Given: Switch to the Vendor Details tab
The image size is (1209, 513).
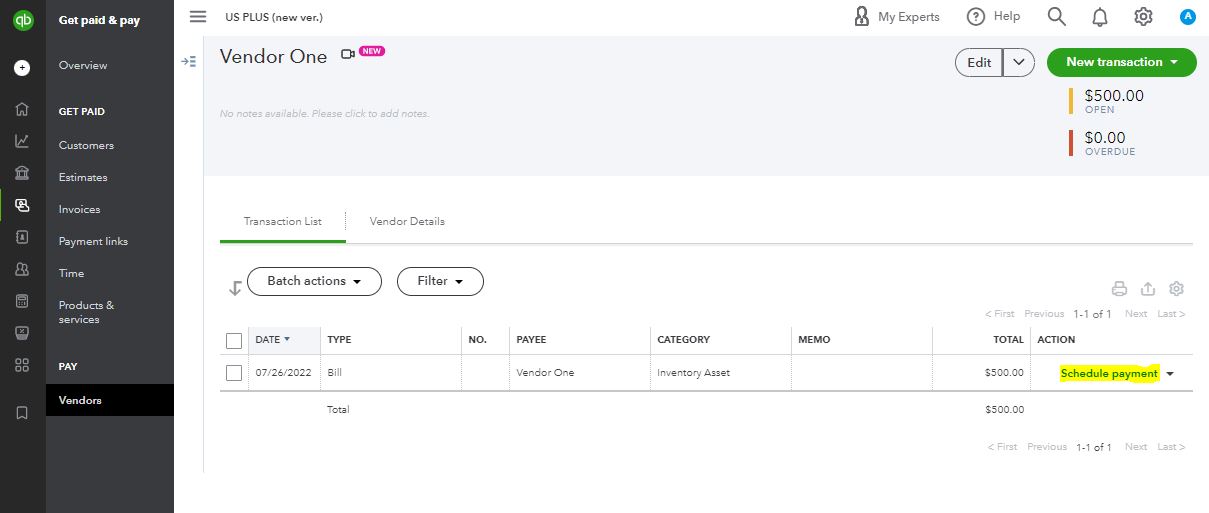Looking at the screenshot, I should 407,221.
